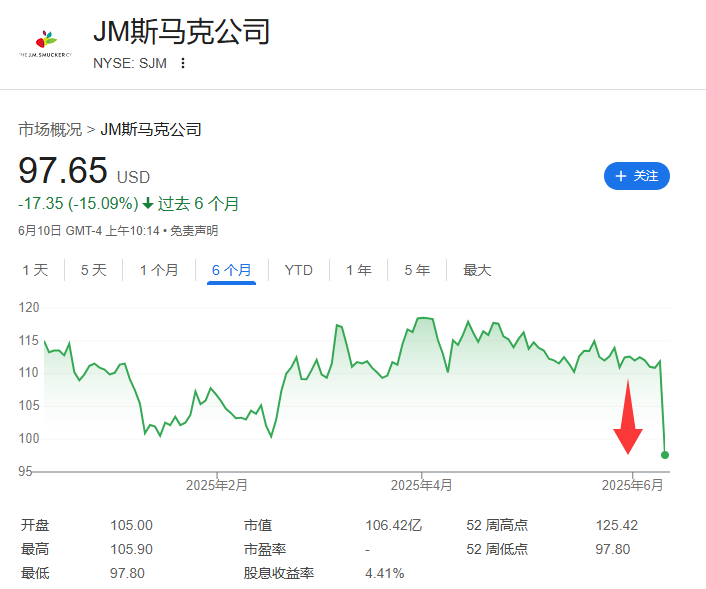Select the 5 天 range tab
This screenshot has height=589, width=706.
tap(94, 270)
